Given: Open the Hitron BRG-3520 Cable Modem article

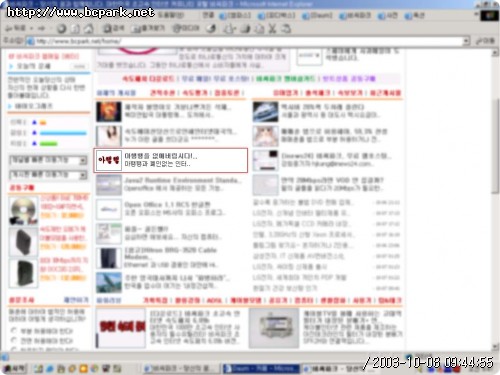Looking at the screenshot, I should [x=170, y=253].
